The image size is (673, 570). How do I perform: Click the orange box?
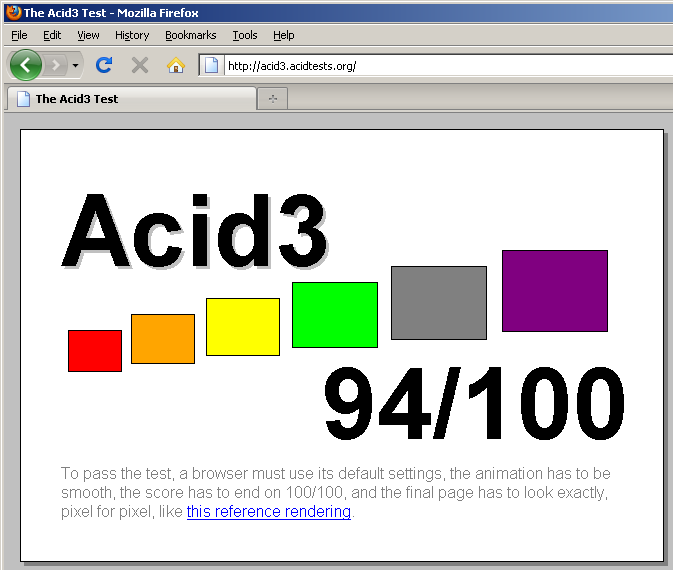(163, 339)
